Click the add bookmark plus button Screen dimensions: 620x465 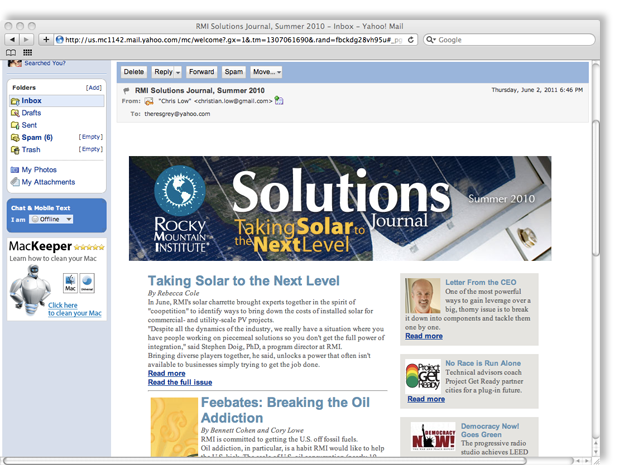click(45, 39)
